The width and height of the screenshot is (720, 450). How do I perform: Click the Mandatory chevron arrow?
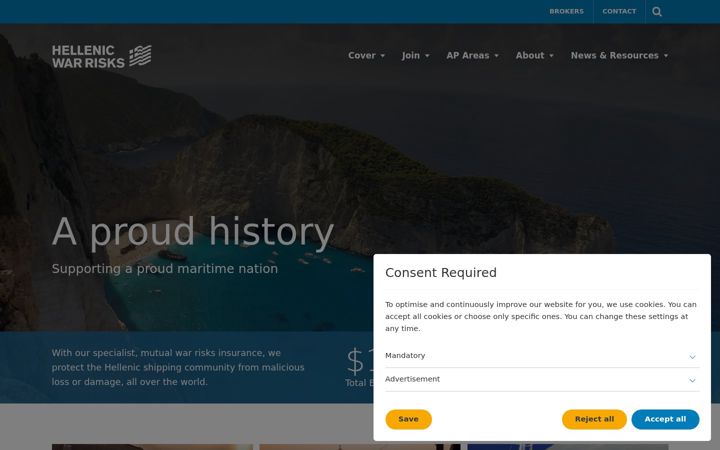pos(692,357)
